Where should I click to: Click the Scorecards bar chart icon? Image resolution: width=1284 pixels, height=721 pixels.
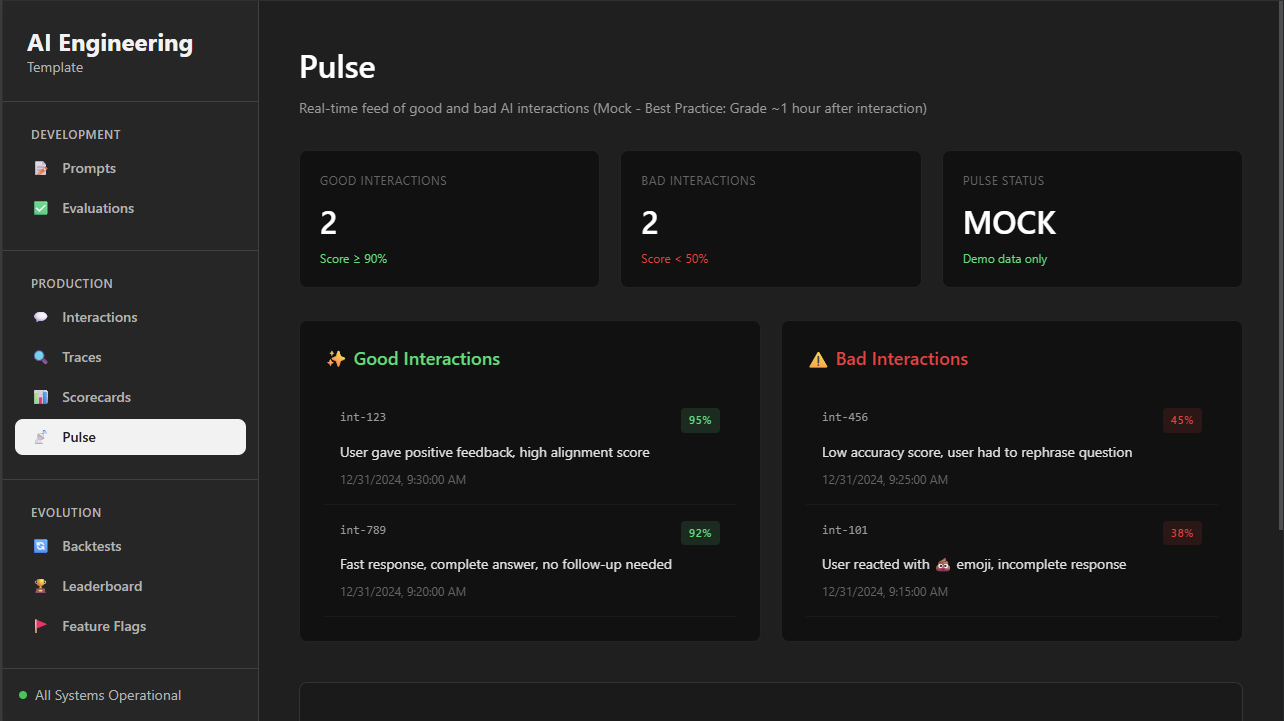(41, 397)
